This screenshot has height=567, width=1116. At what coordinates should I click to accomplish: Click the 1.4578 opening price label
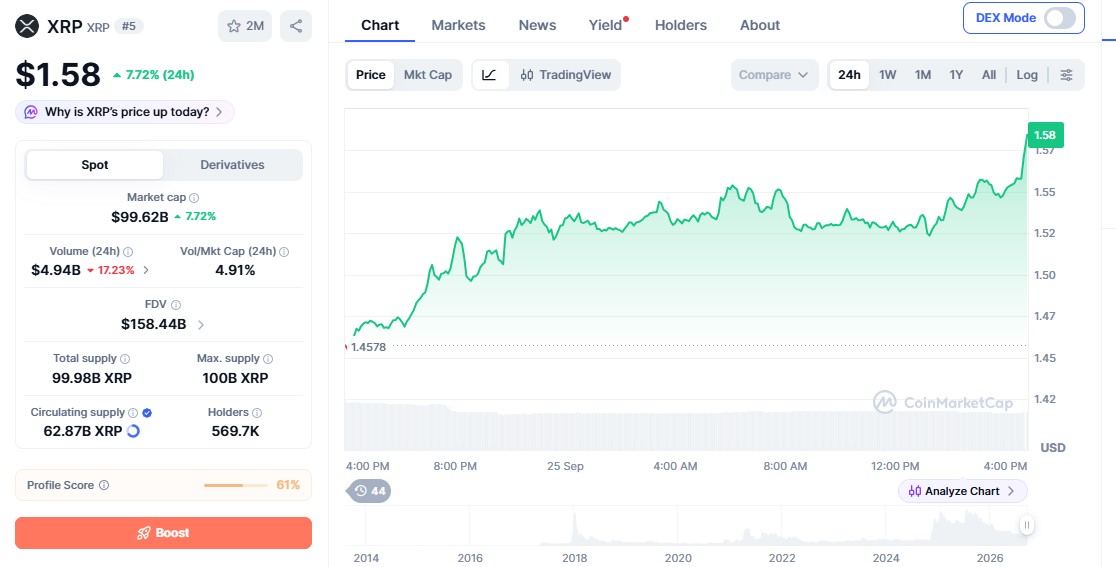click(x=368, y=347)
